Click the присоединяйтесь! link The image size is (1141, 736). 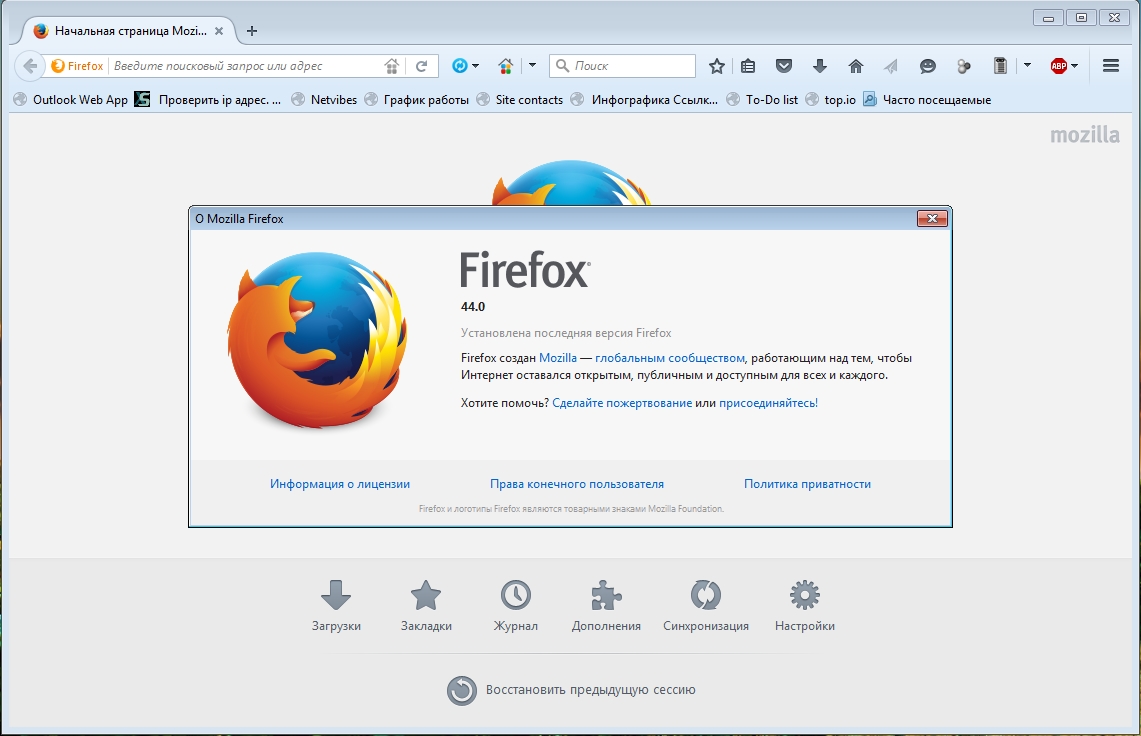[x=768, y=403]
